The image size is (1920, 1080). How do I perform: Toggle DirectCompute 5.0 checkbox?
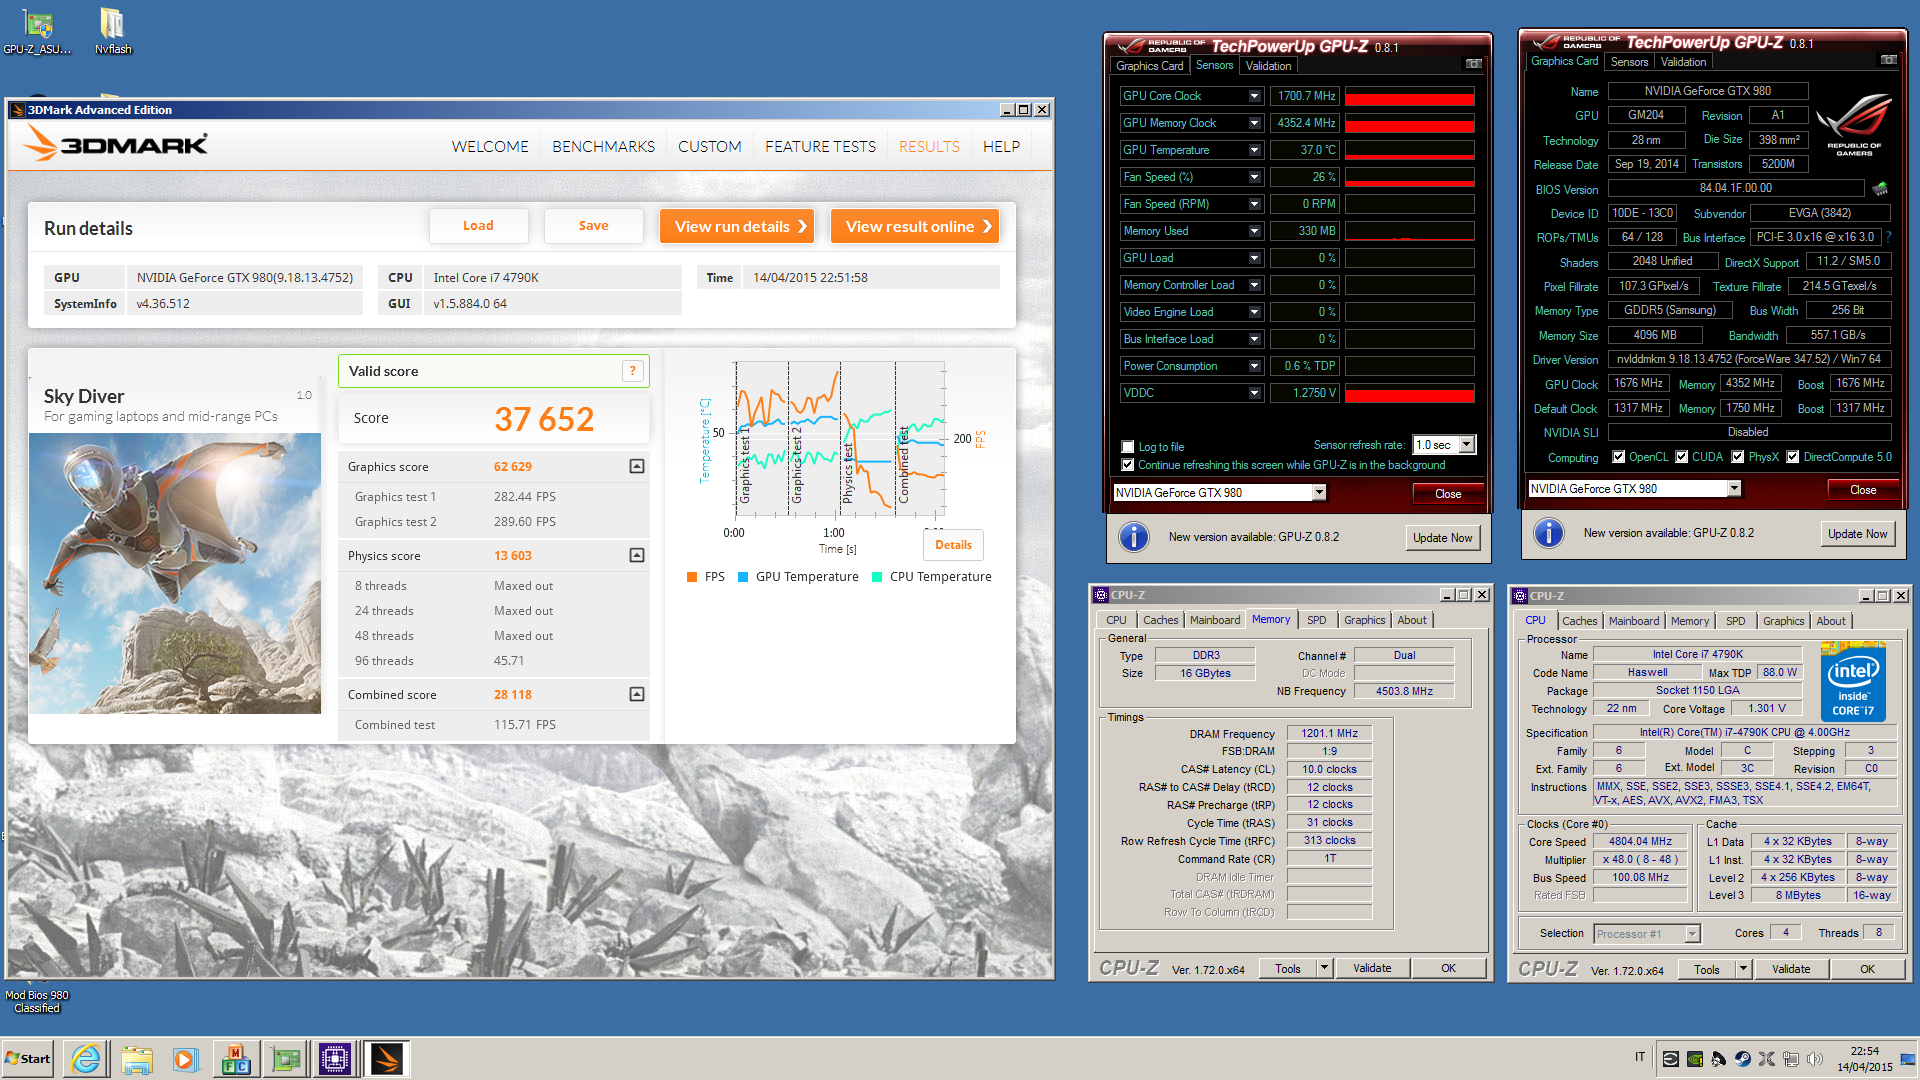pyautogui.click(x=1793, y=457)
